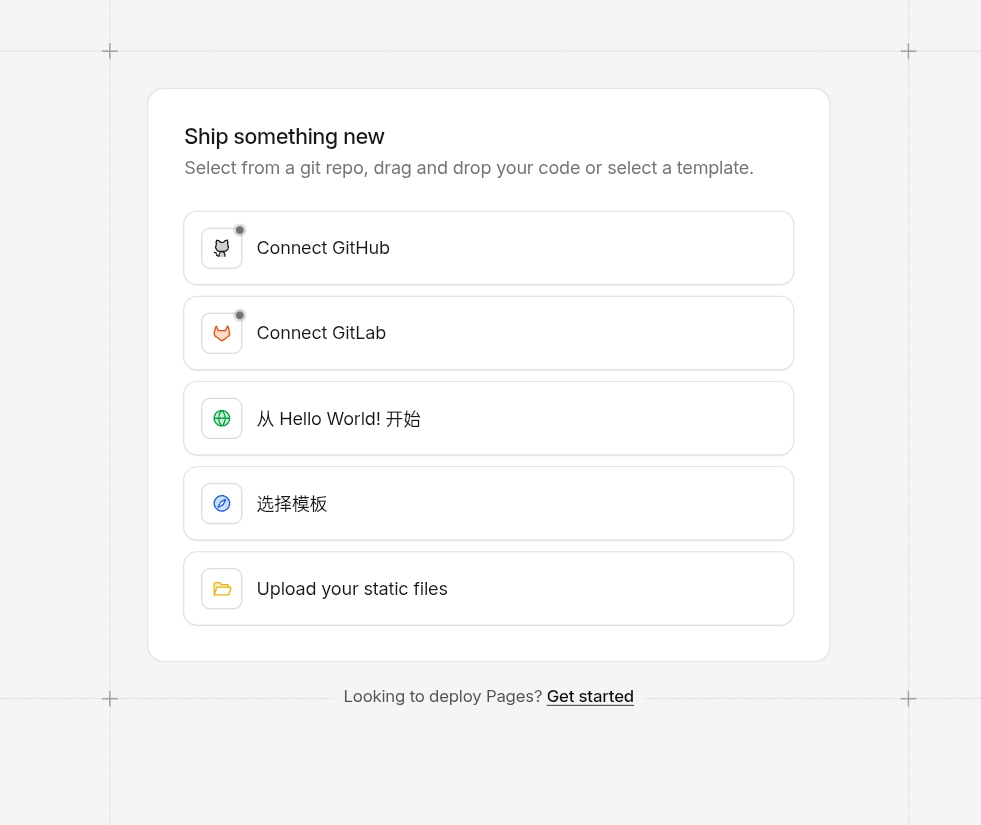This screenshot has height=825, width=981.
Task: Click the yellow open folder icon
Action: (222, 589)
